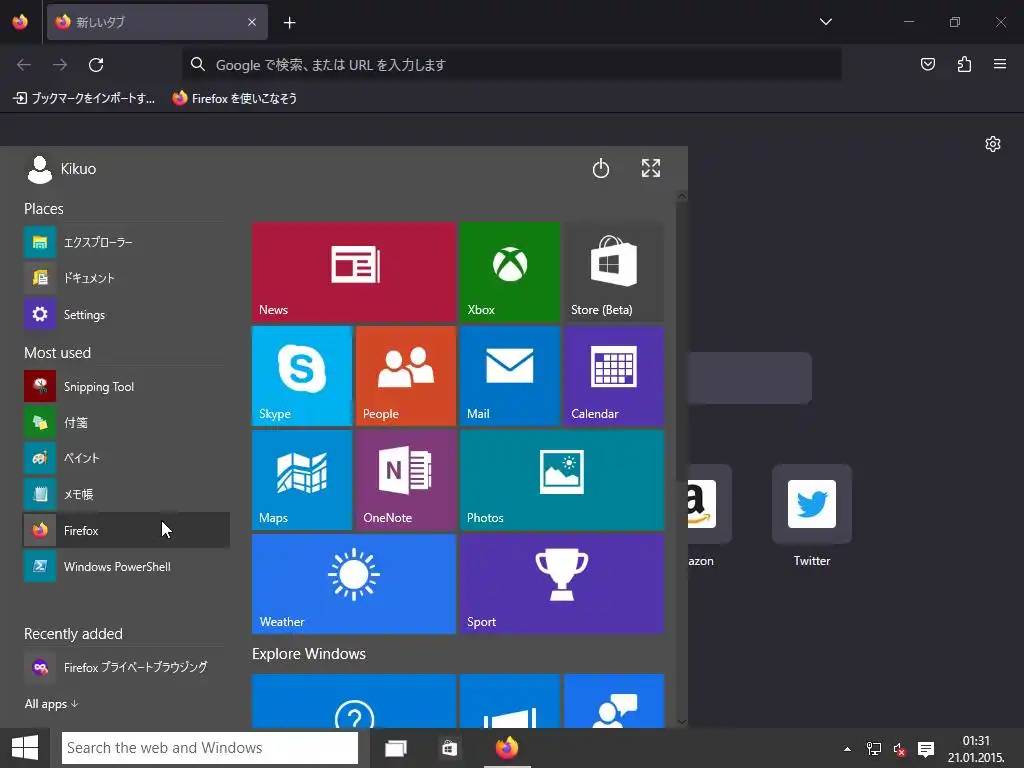This screenshot has height=768, width=1024.
Task: Open the People tile
Action: point(406,376)
